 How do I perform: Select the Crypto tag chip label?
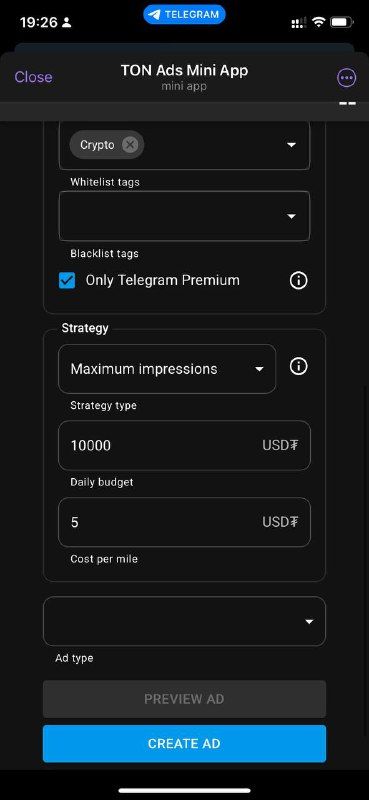(97, 145)
